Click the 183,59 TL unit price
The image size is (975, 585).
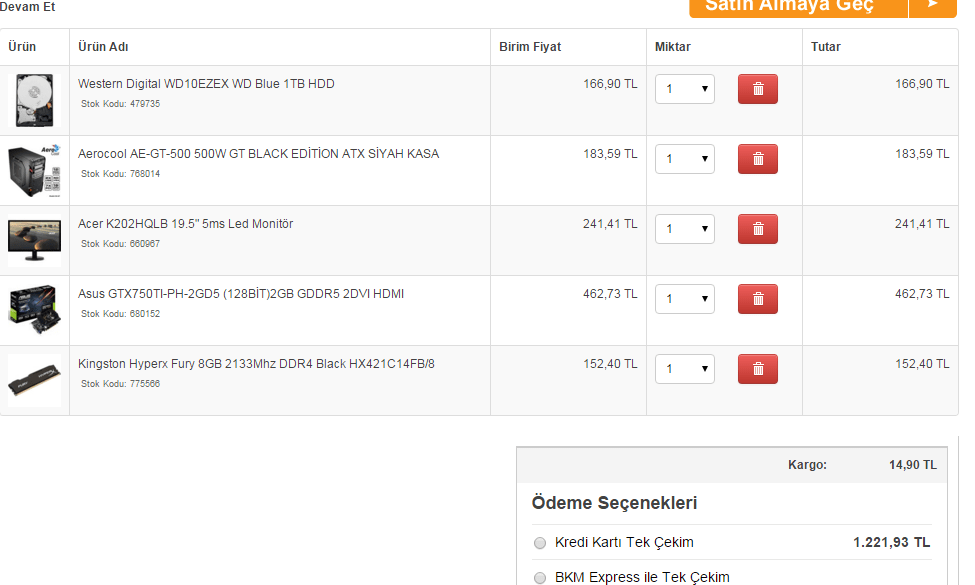(610, 154)
